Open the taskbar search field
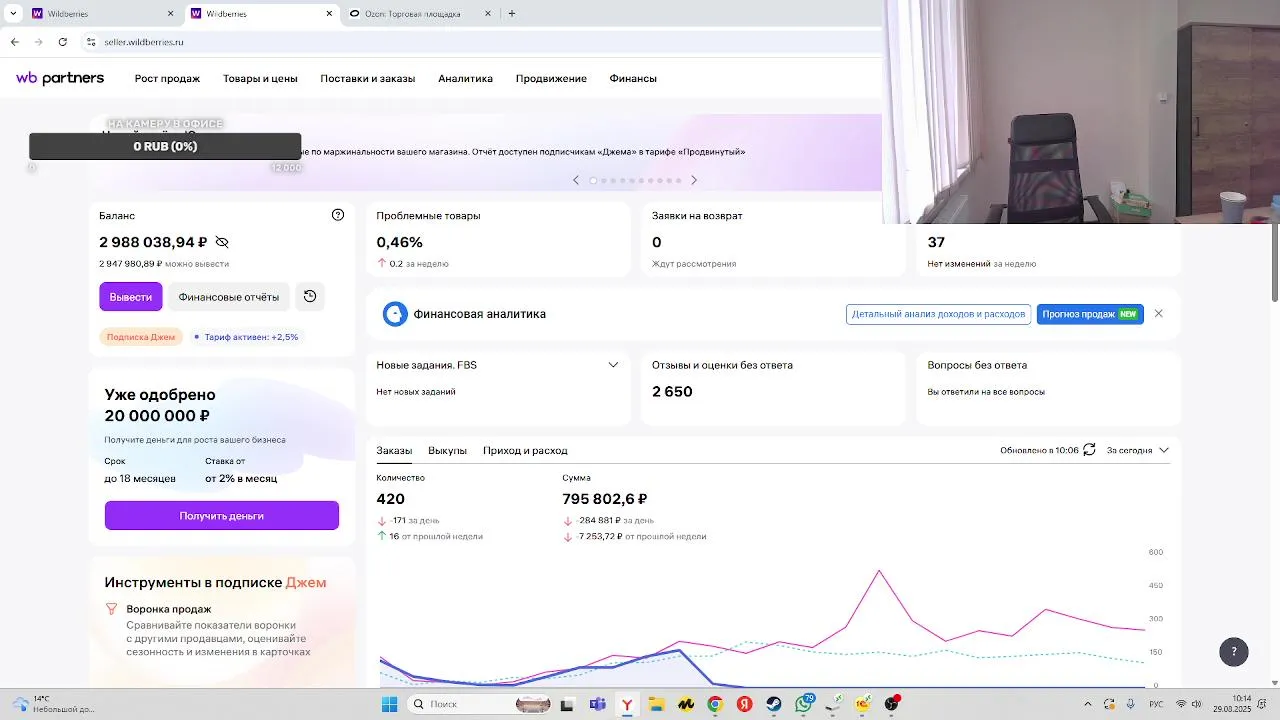The height and width of the screenshot is (720, 1280). tap(477, 704)
